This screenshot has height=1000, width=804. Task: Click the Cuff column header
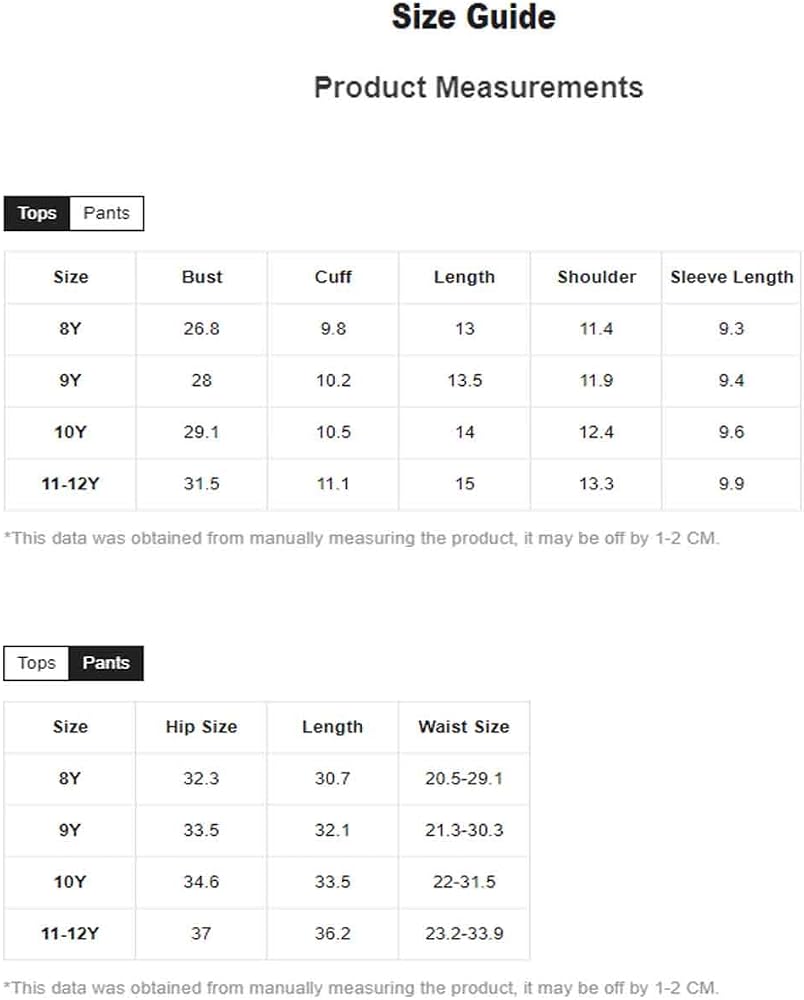click(333, 277)
